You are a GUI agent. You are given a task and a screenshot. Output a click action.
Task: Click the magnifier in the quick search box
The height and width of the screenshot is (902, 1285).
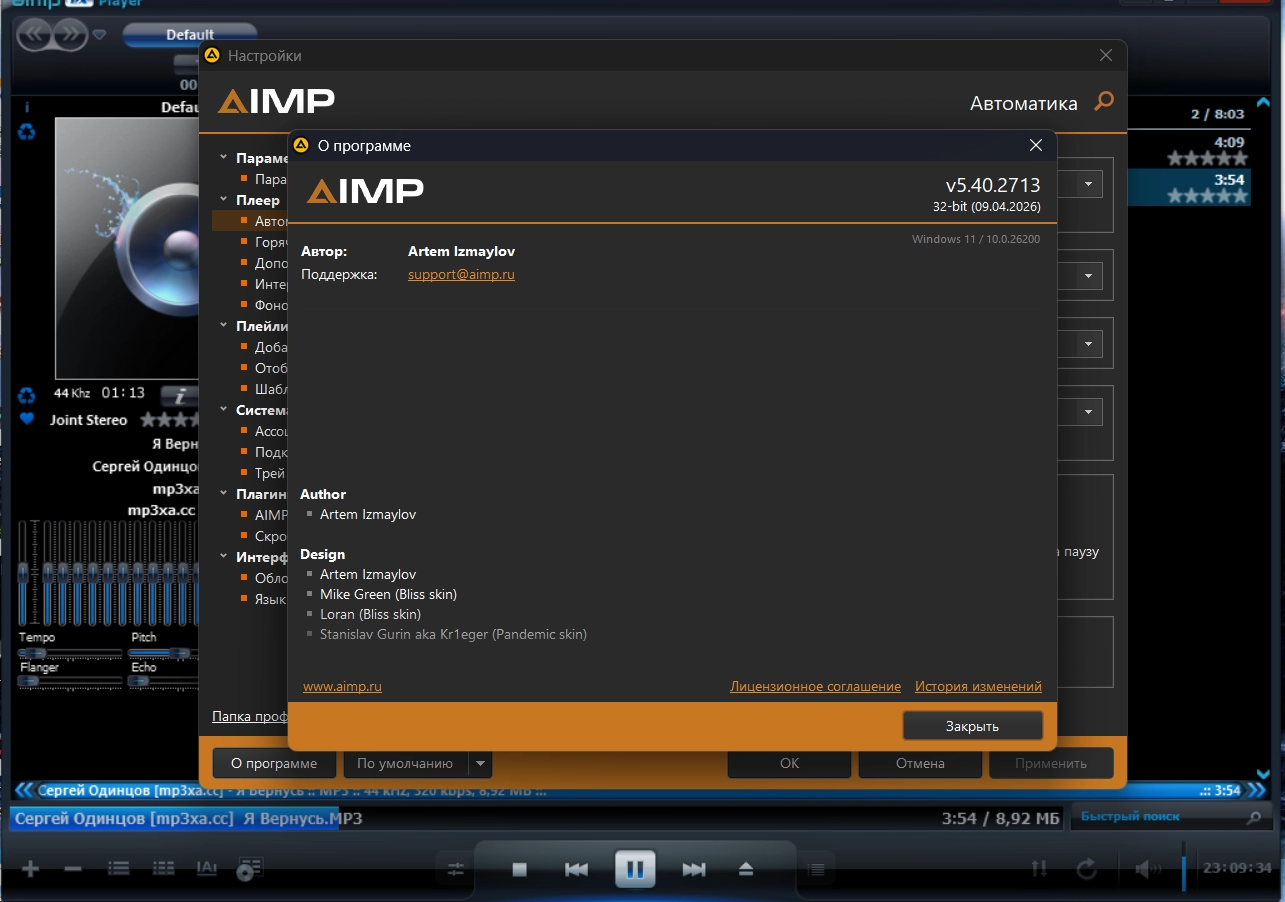point(1254,817)
